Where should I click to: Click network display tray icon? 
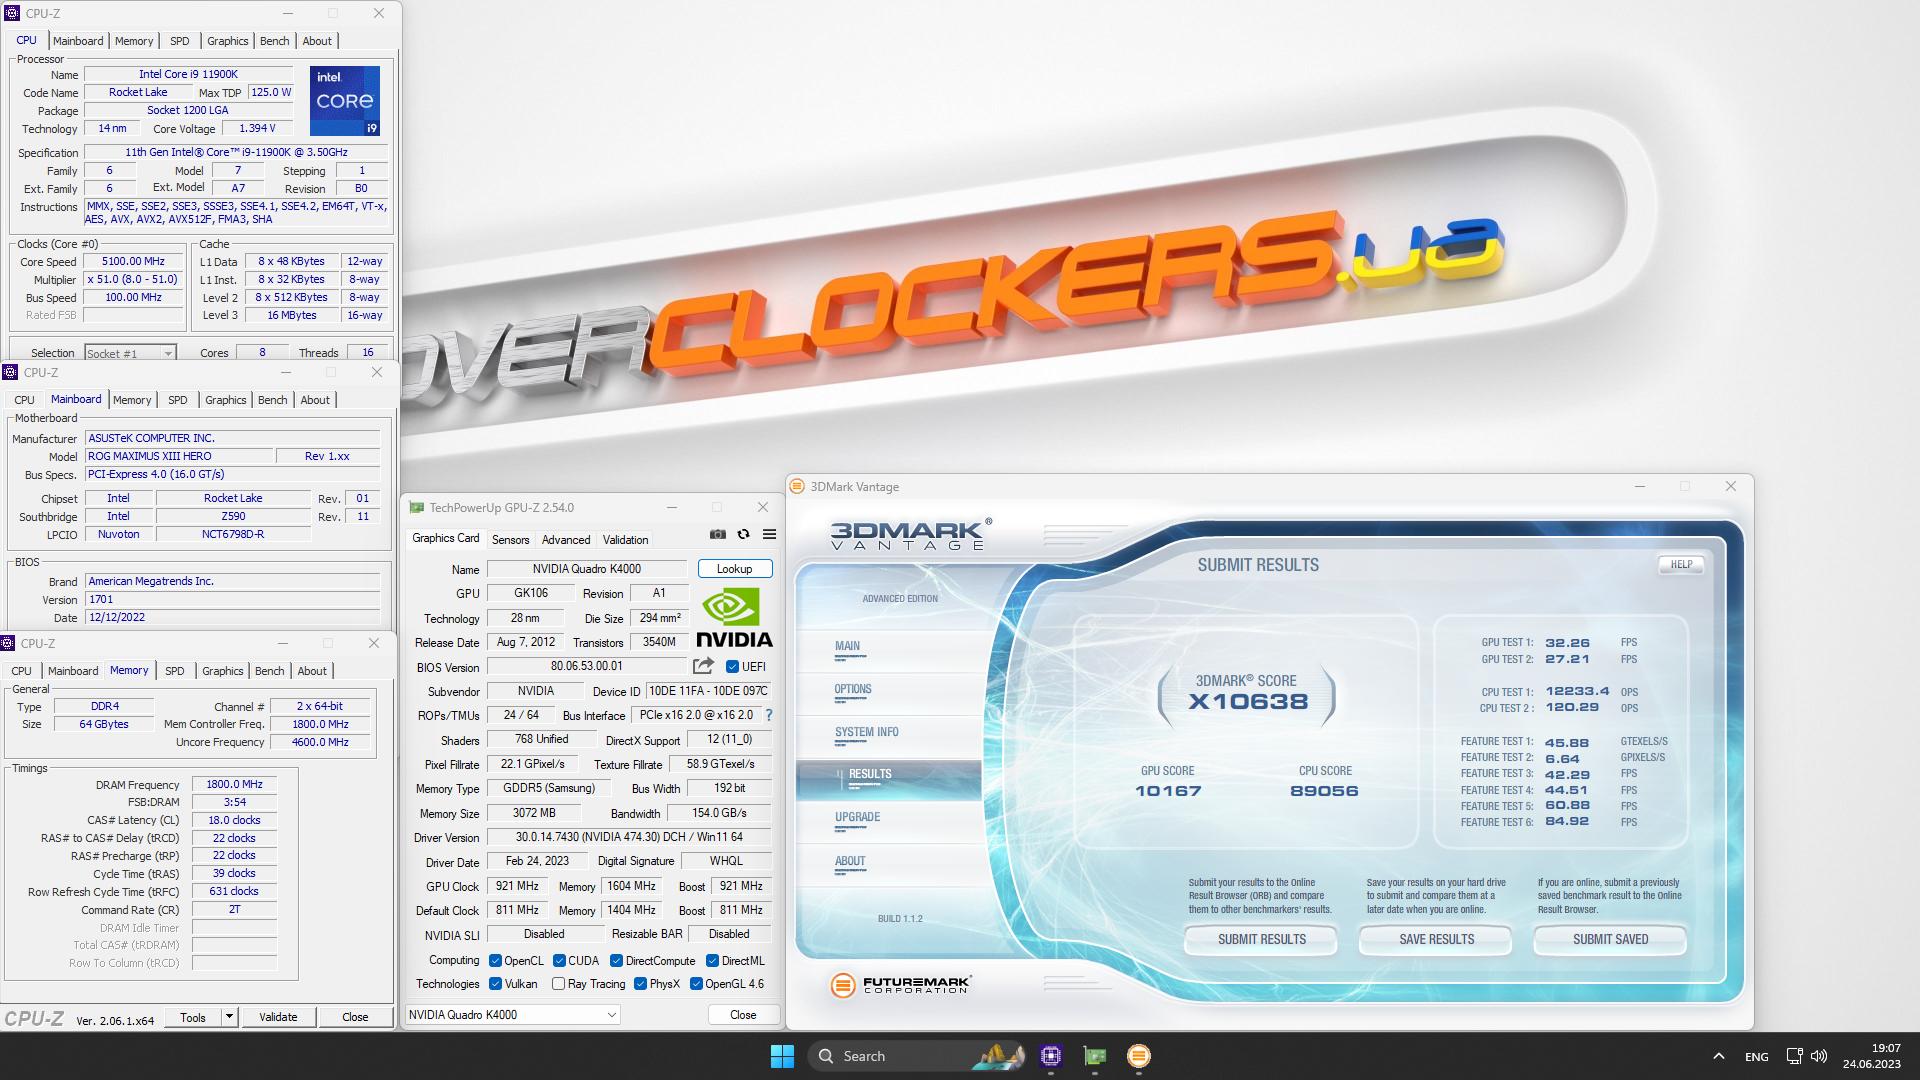pyautogui.click(x=1794, y=1056)
